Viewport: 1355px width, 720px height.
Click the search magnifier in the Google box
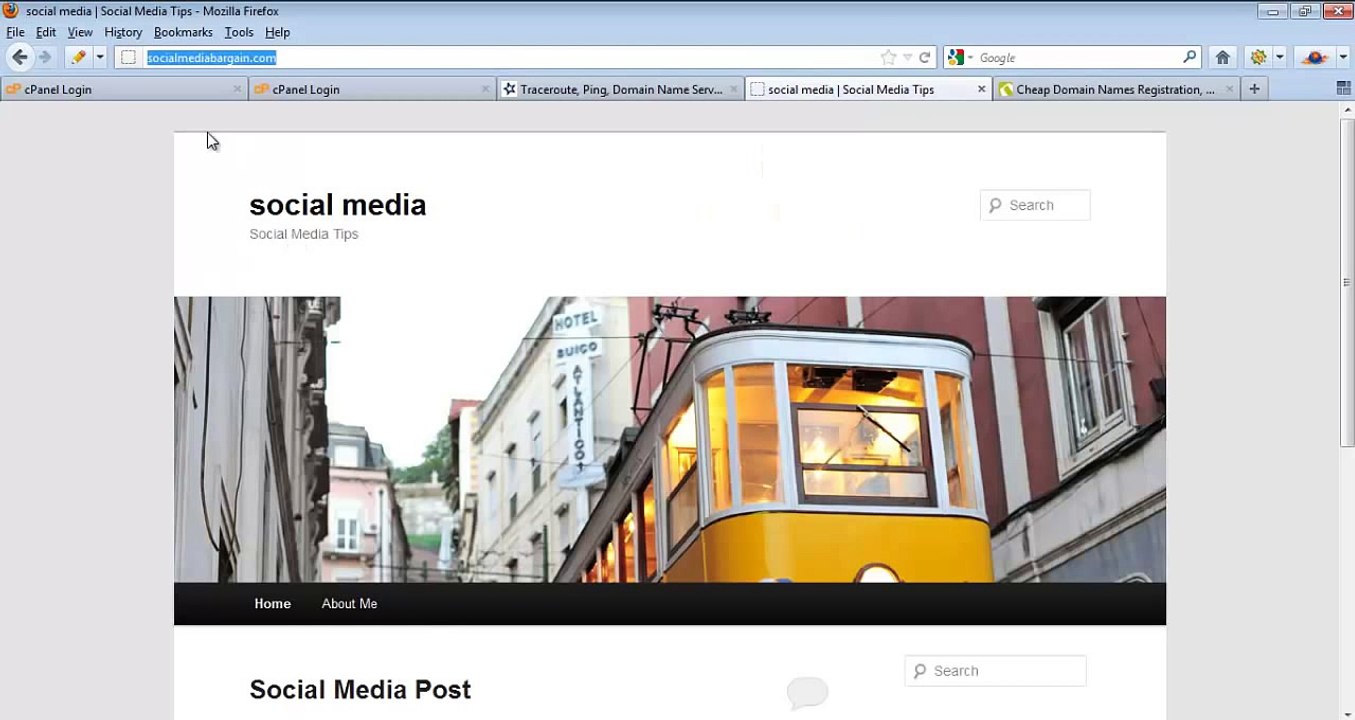[1190, 57]
